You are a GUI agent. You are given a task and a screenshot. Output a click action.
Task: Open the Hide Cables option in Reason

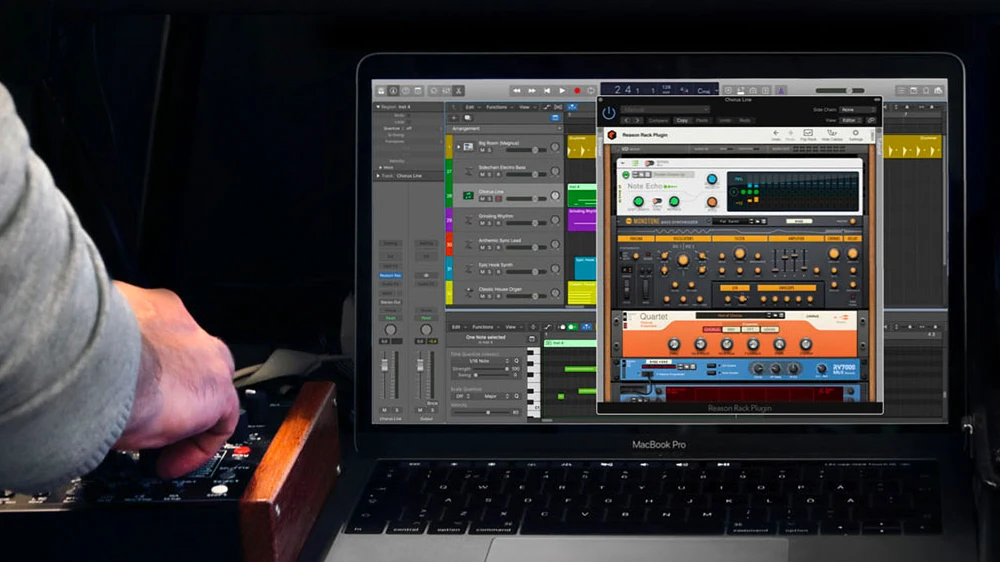833,134
